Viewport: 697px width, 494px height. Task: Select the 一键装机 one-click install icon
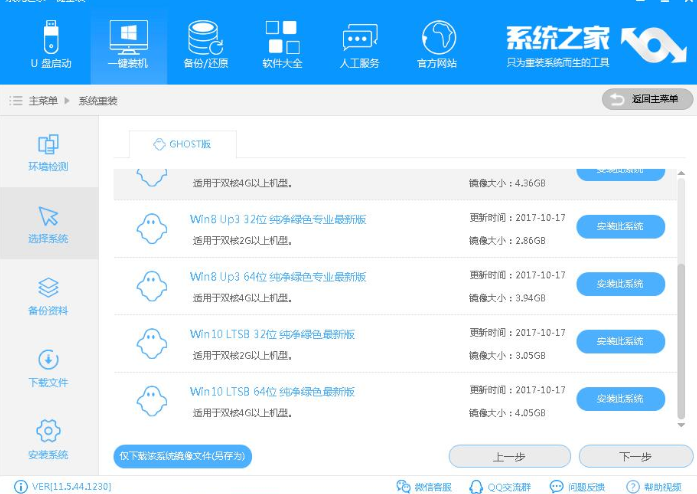(128, 44)
